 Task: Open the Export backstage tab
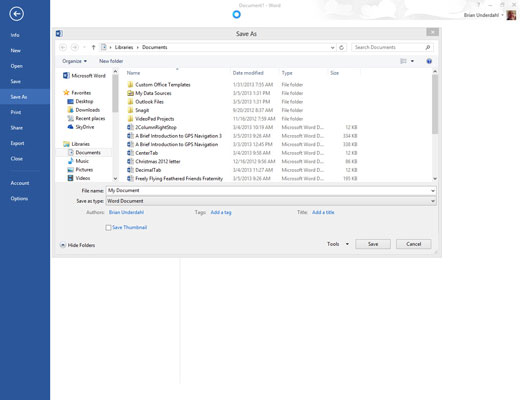click(17, 143)
